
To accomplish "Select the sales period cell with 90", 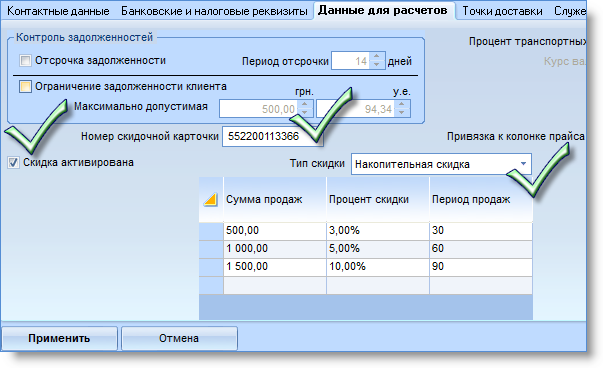I will click(x=481, y=267).
